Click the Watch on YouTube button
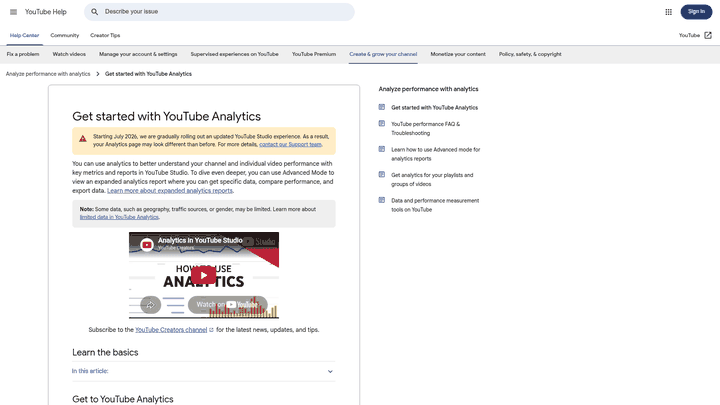This screenshot has width=720, height=405. click(228, 305)
